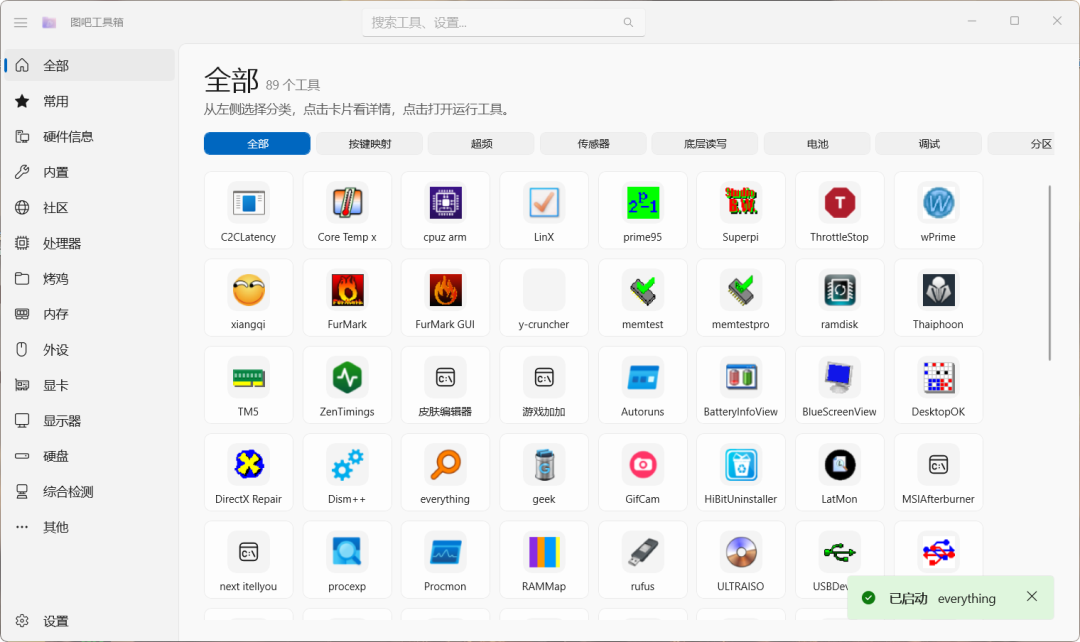Open the red FurMark tool card
The width and height of the screenshot is (1080, 642).
point(346,298)
